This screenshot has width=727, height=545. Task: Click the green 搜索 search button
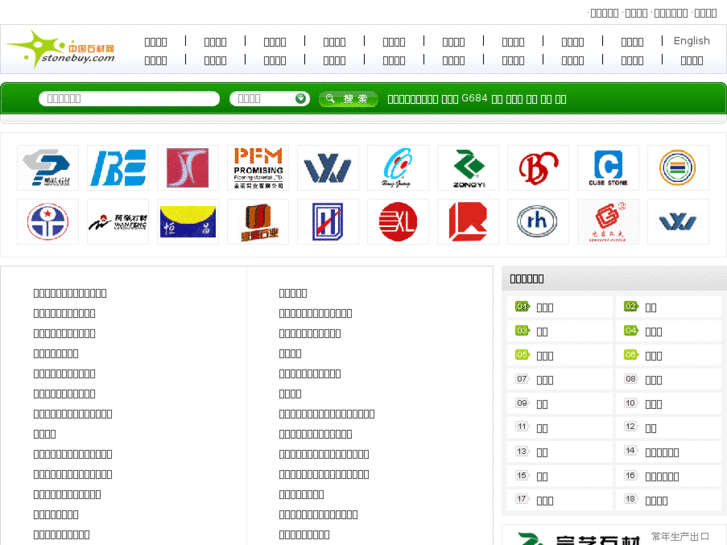(x=348, y=99)
